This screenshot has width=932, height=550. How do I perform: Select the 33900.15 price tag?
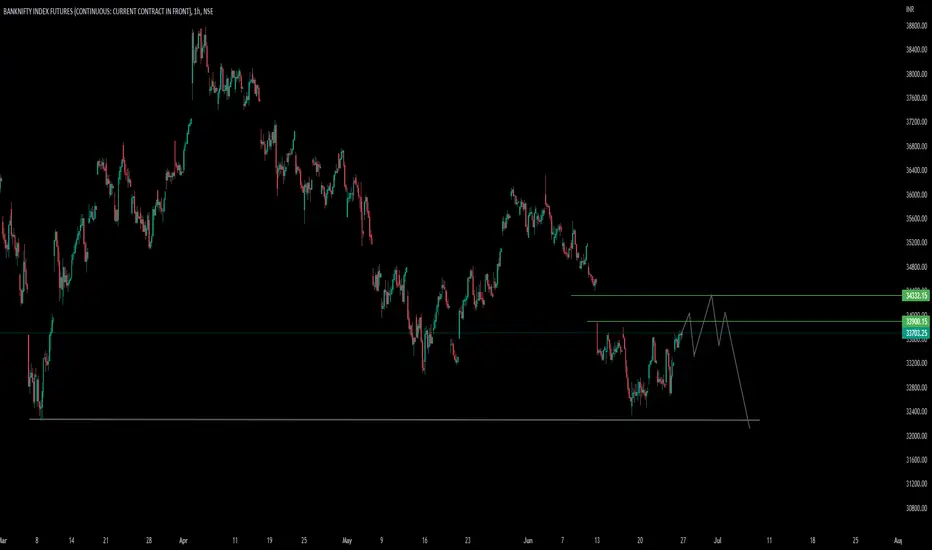(x=915, y=322)
